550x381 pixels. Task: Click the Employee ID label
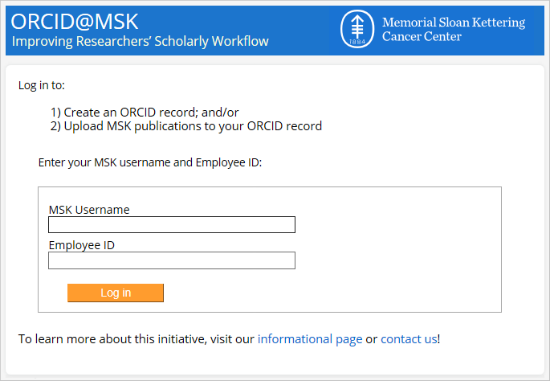[x=82, y=245]
